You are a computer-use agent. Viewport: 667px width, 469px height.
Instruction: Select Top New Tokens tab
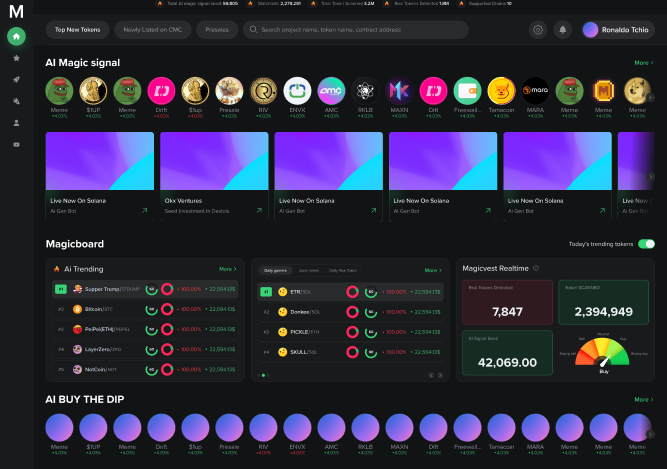[77, 30]
